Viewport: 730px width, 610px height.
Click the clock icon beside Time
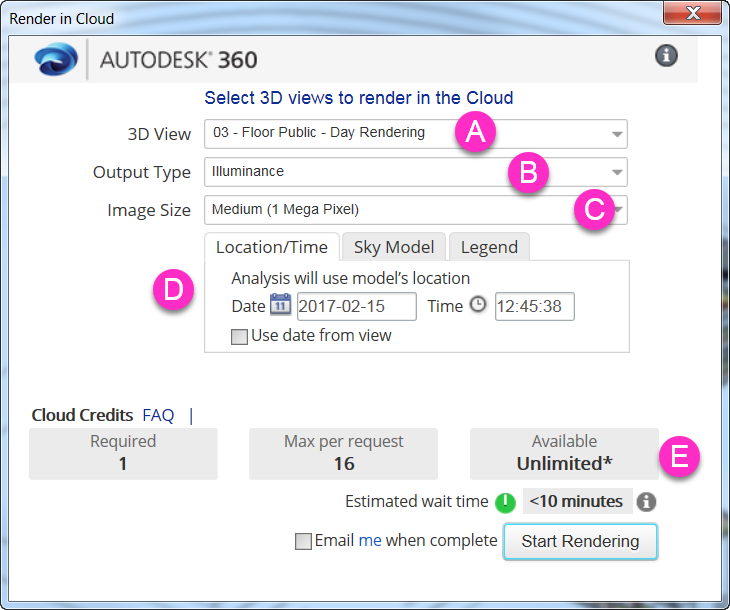pos(477,305)
